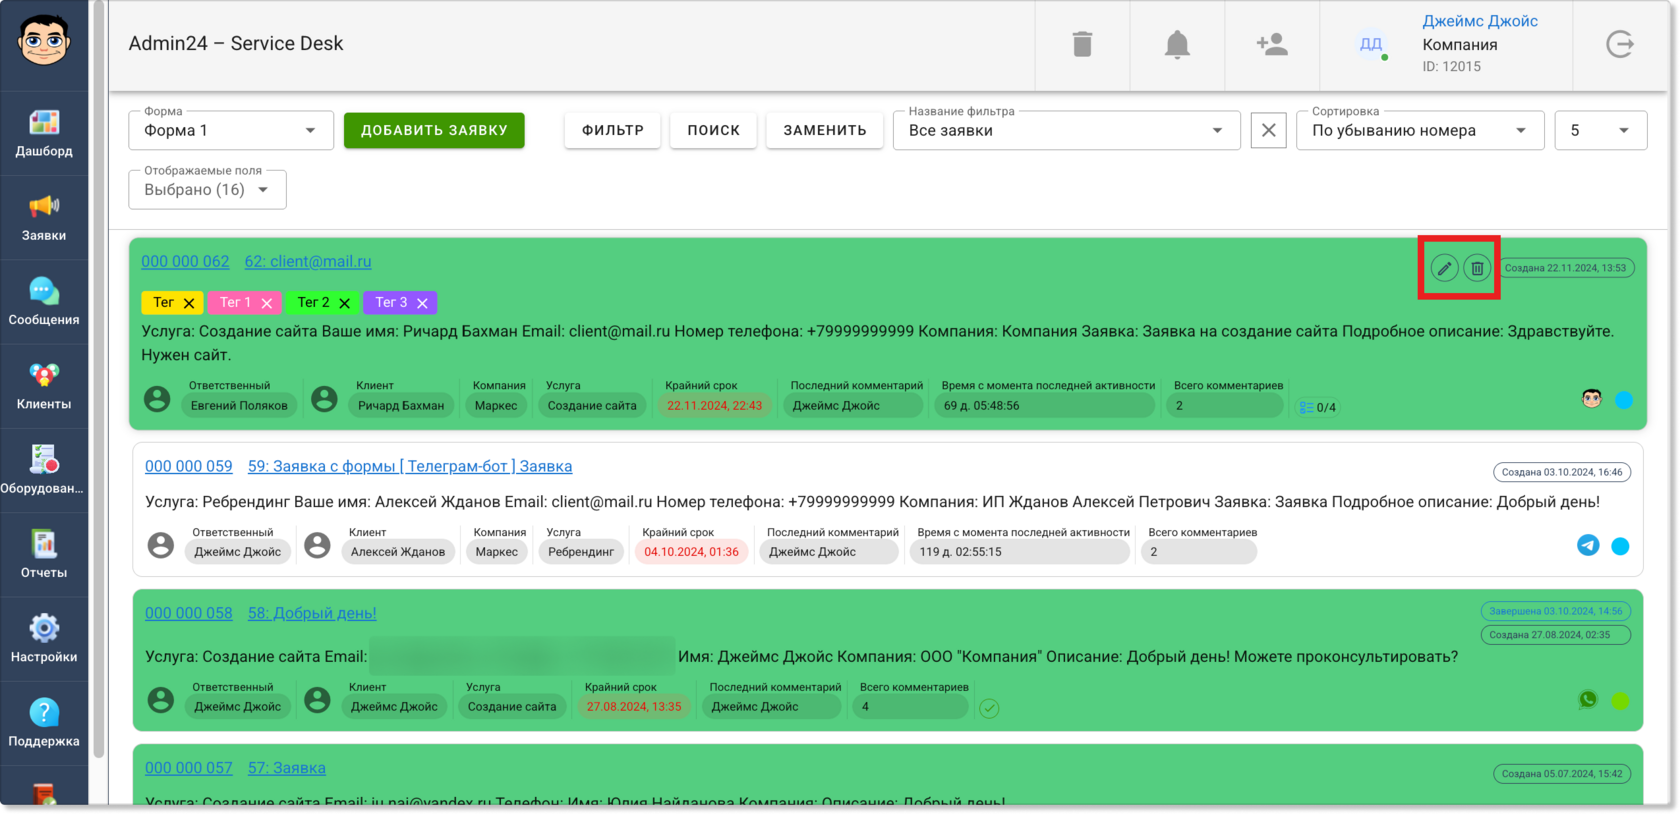Screen dimensions: 1680x814
Task: Click the ПОИСК button
Action: pyautogui.click(x=714, y=130)
